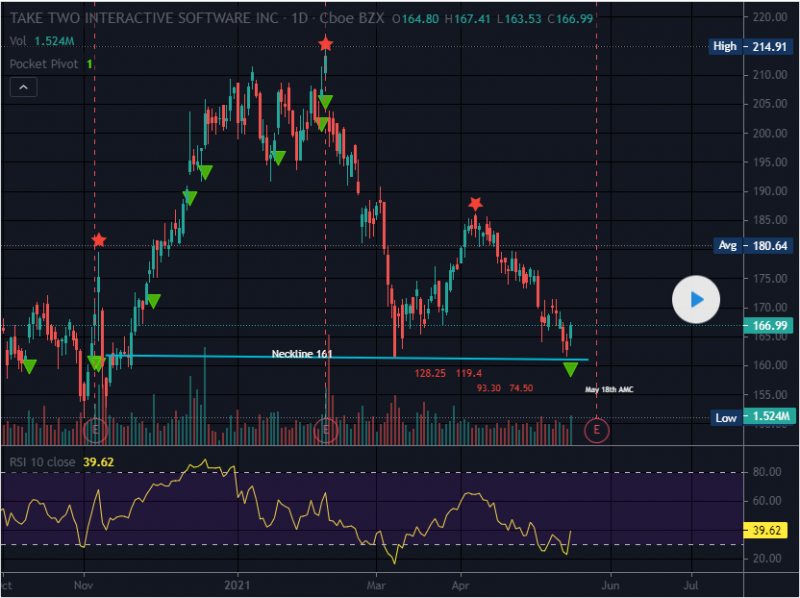800x598 pixels.
Task: Click the 80.00 level on the RSI axis
Action: 767,472
